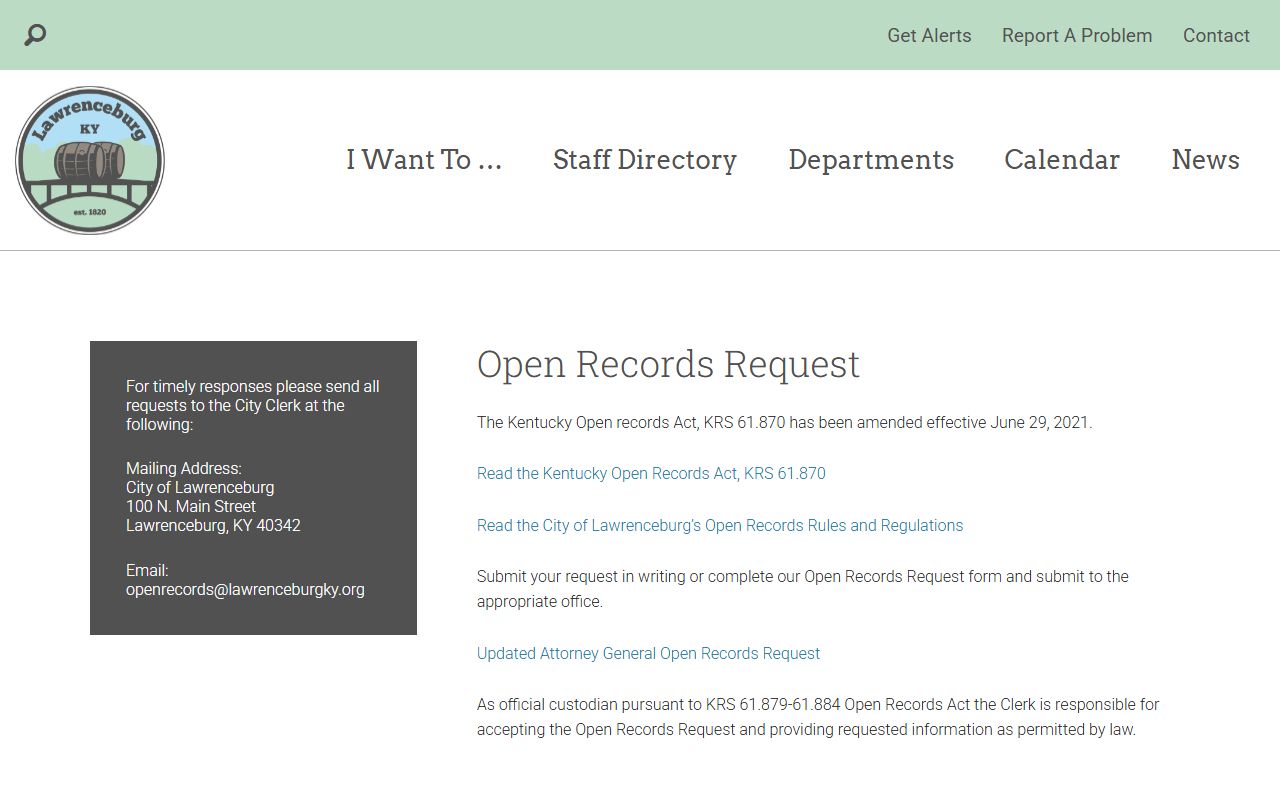Select Calendar in main navigation

[1062, 160]
